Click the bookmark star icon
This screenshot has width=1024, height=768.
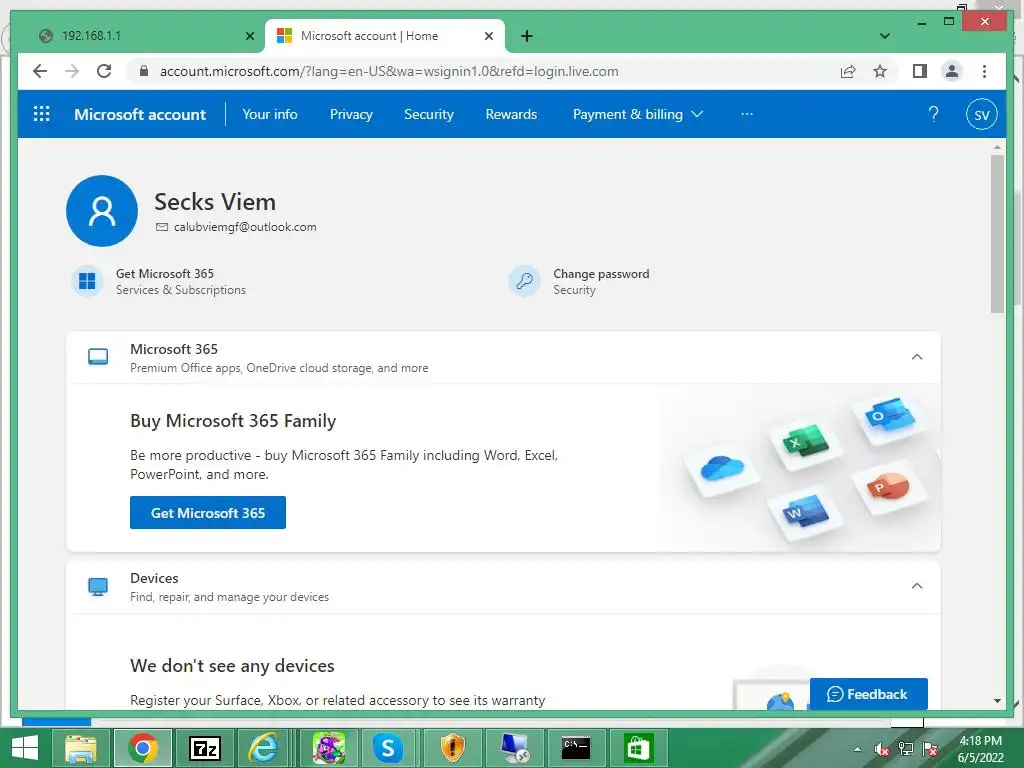(880, 71)
